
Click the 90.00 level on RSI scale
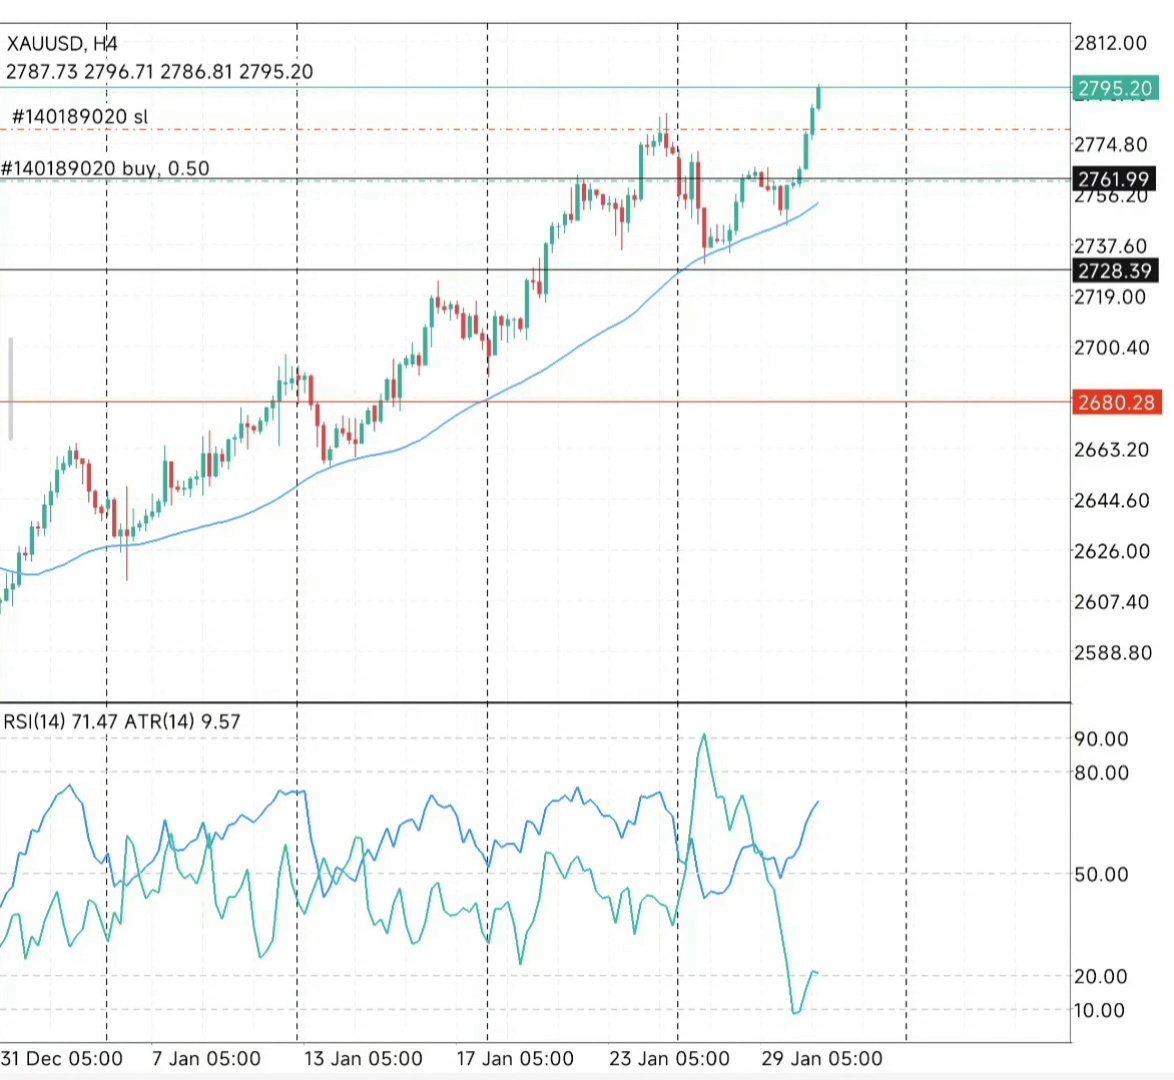[x=1101, y=739]
